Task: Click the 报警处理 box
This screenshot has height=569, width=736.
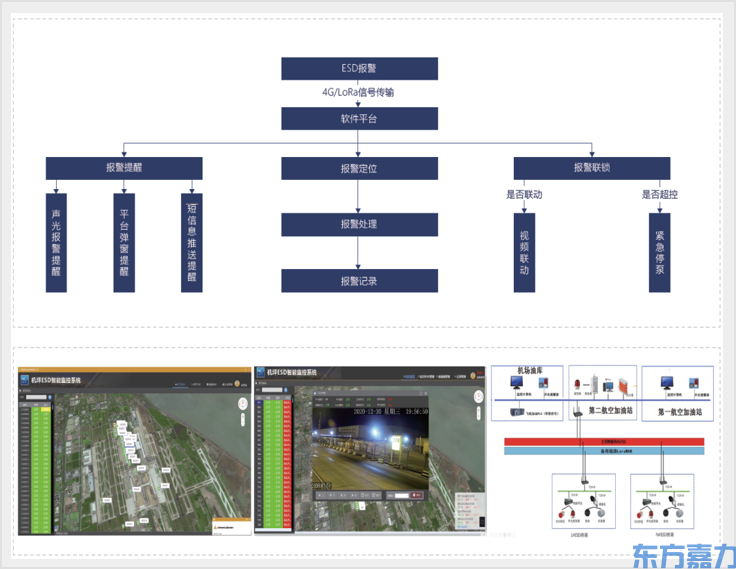Action: [359, 224]
